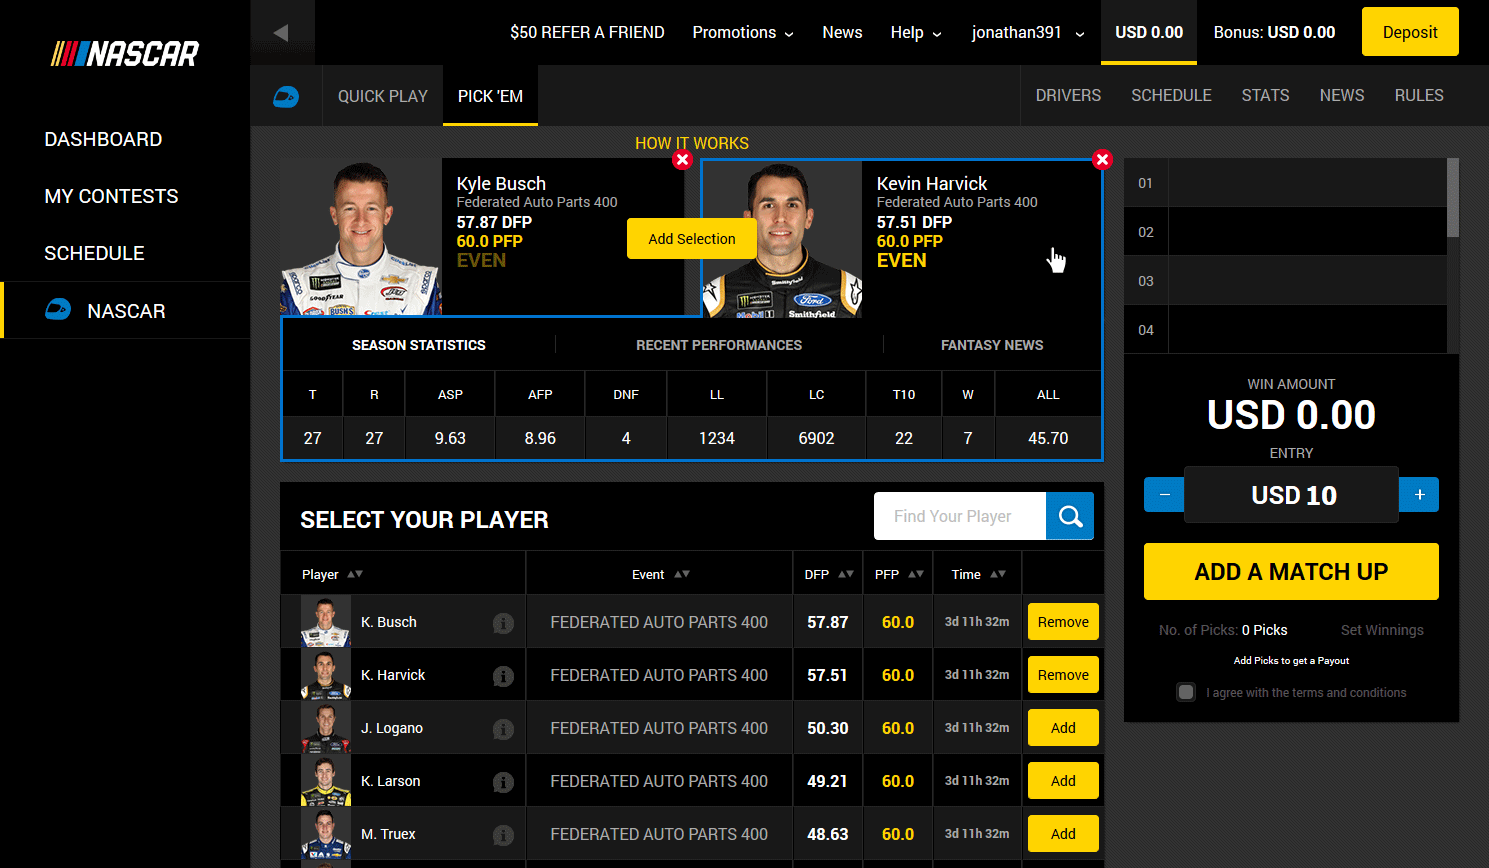Click helmet icon in NASCAR sidebar item
The image size is (1489, 868).
pos(58,310)
